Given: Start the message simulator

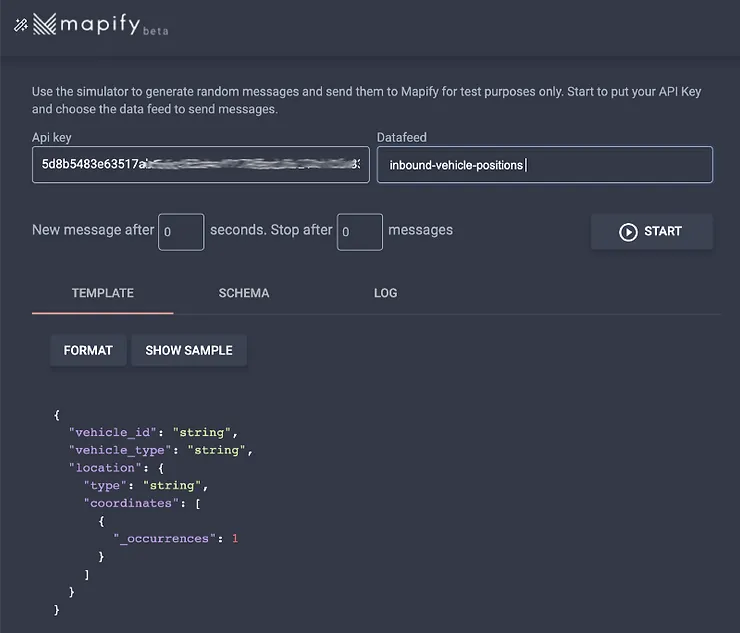Looking at the screenshot, I should (x=652, y=231).
